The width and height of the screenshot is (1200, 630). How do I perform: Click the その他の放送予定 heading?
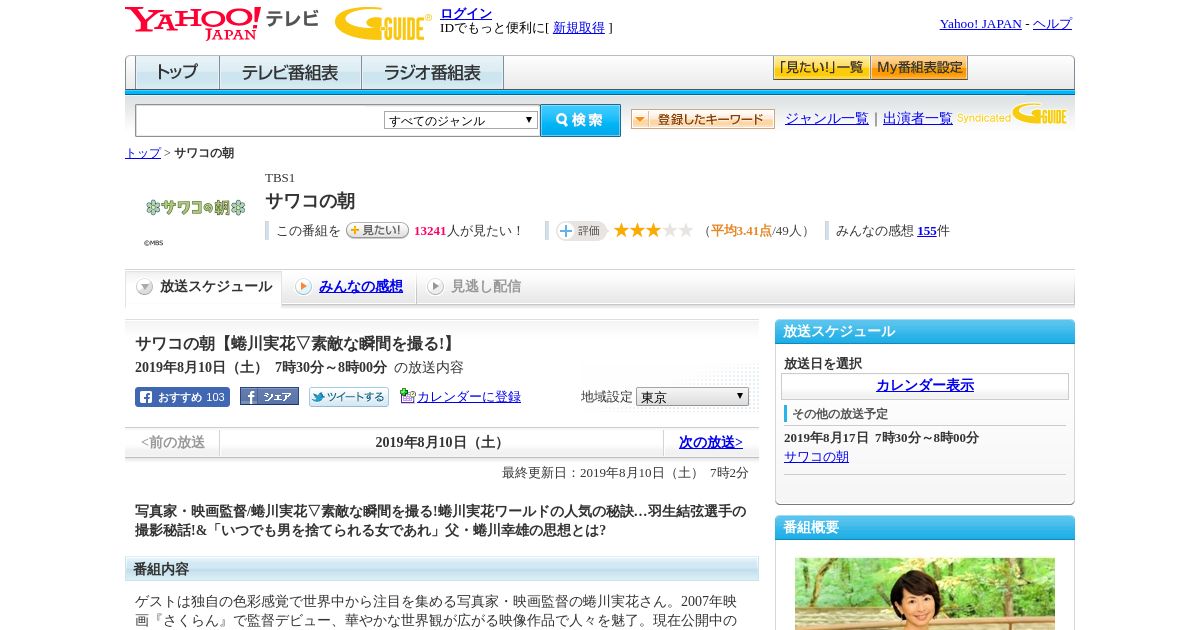(x=840, y=414)
